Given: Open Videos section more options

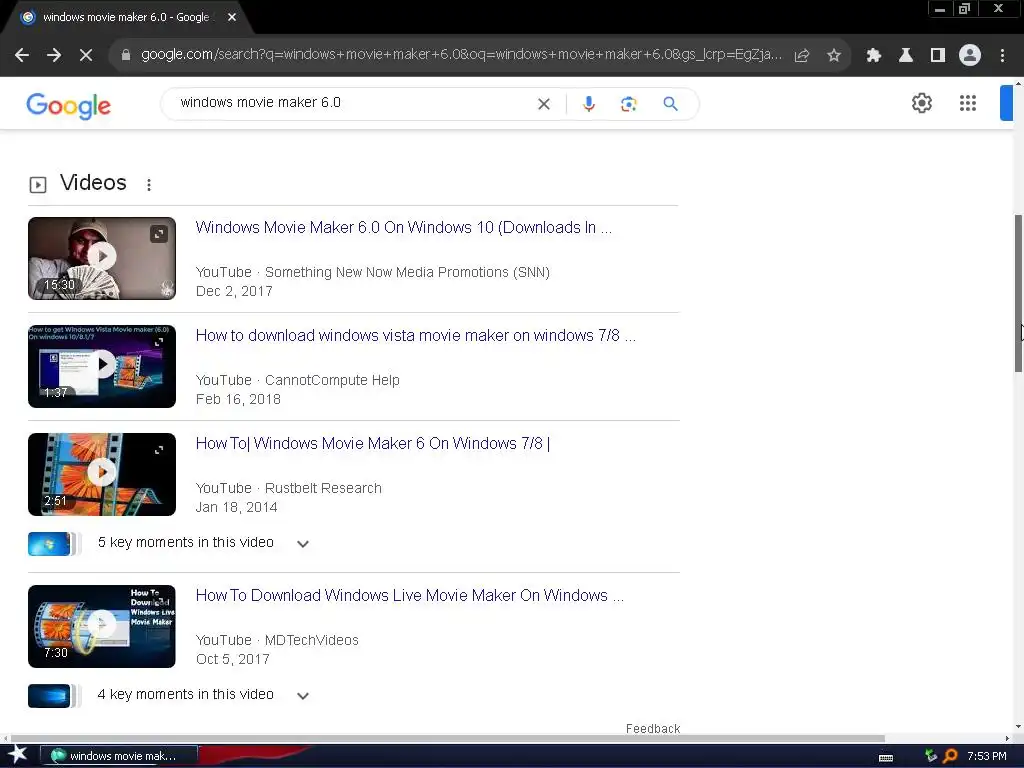Looking at the screenshot, I should click(149, 185).
